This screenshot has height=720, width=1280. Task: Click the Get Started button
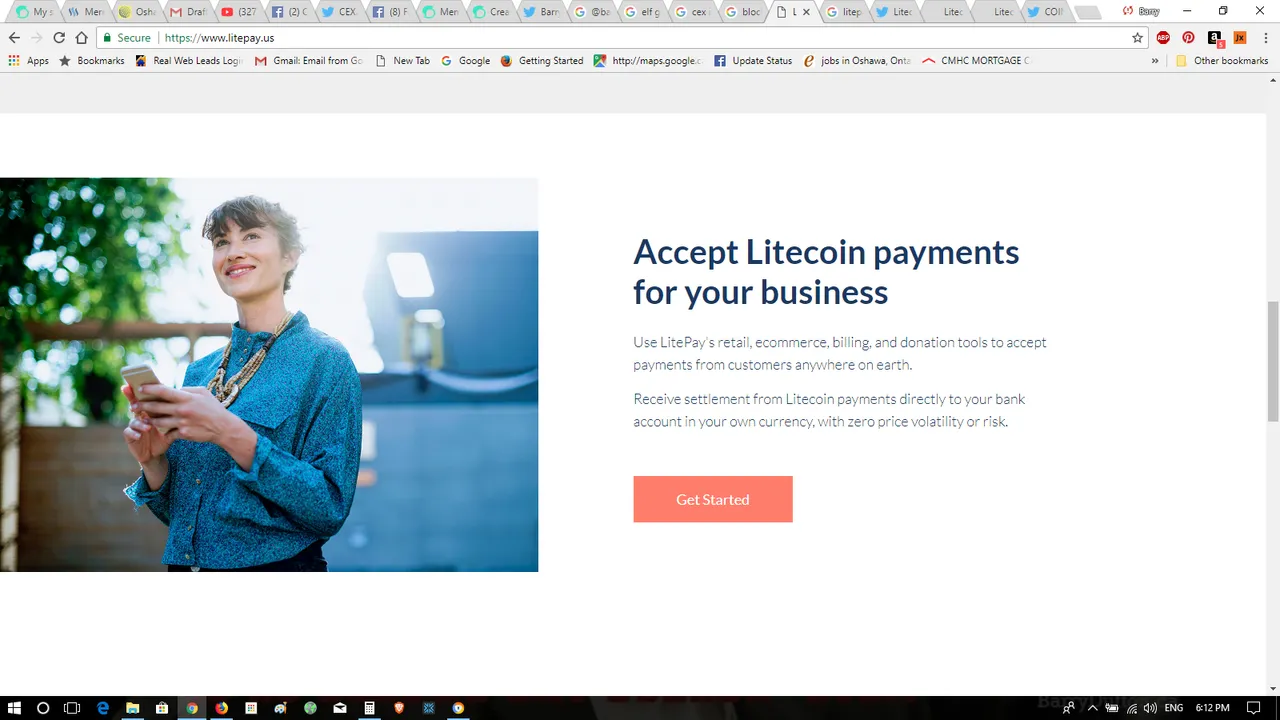tap(712, 499)
